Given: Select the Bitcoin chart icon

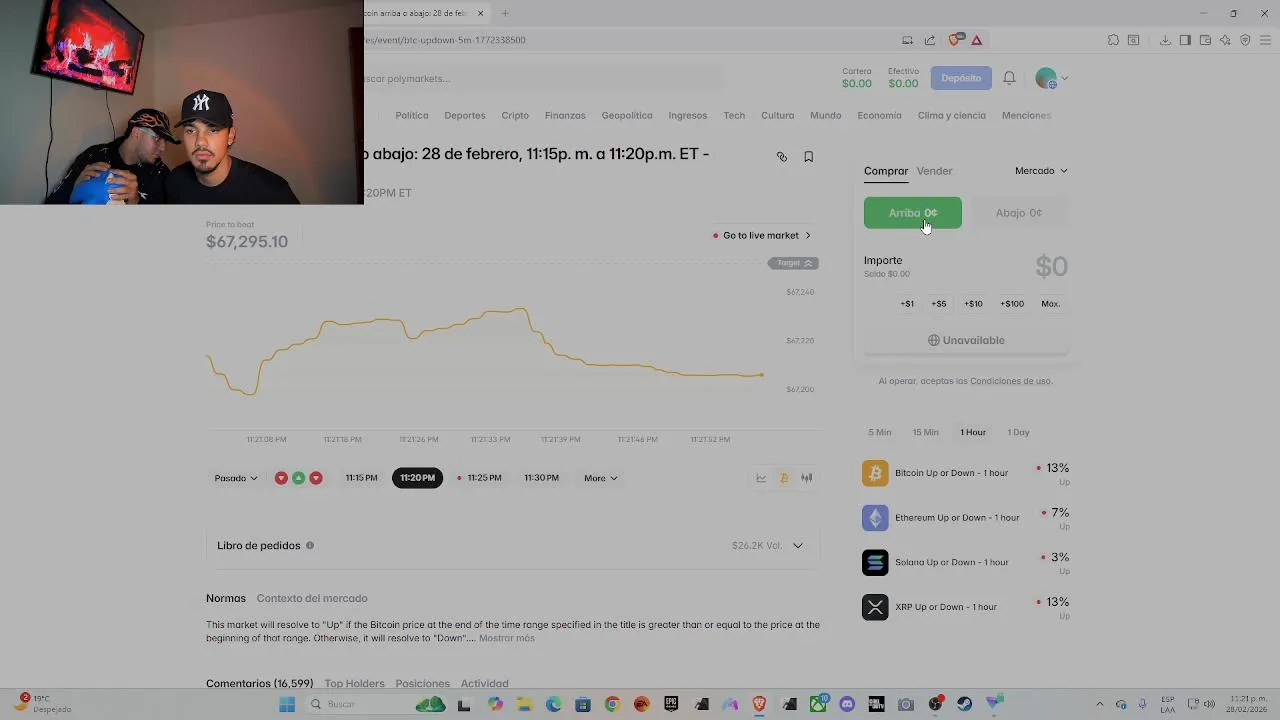Looking at the screenshot, I should [784, 478].
